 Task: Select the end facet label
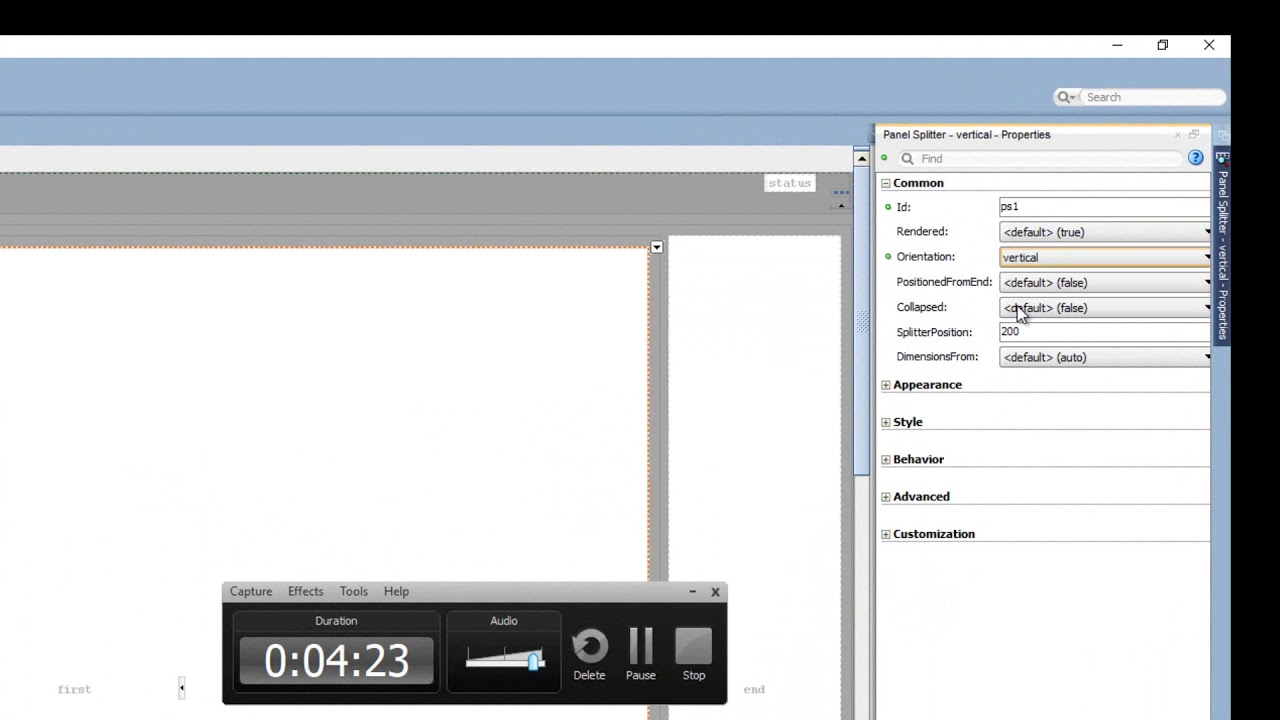754,689
